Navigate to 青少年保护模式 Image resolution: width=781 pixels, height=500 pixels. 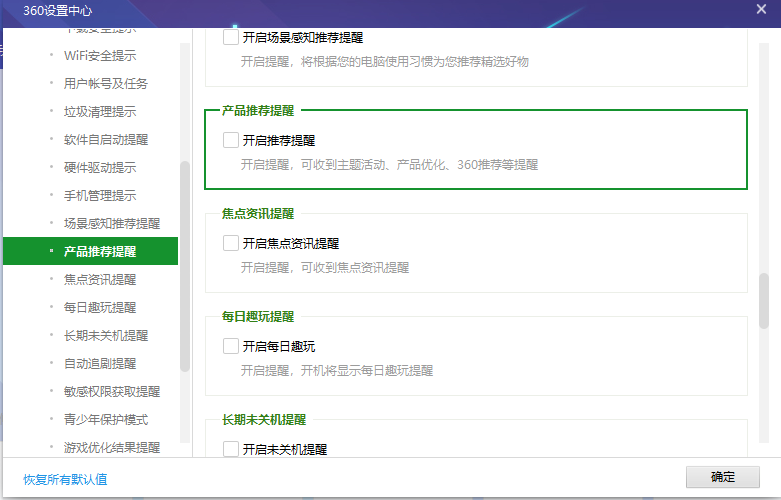pos(105,420)
